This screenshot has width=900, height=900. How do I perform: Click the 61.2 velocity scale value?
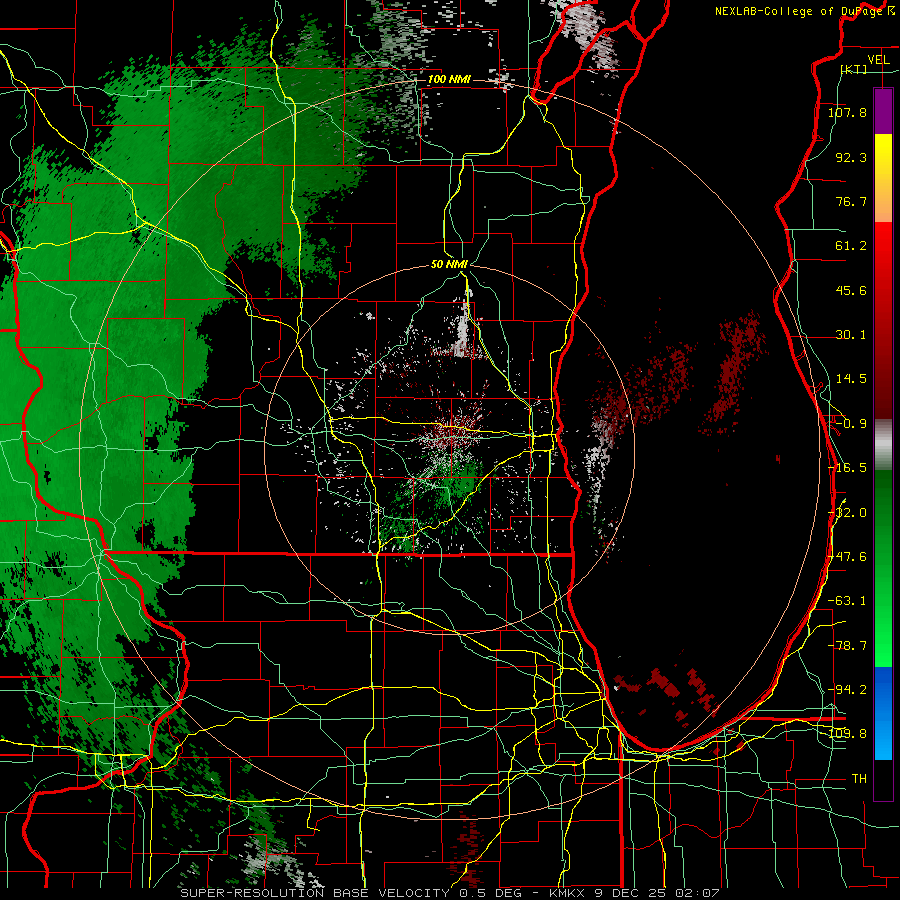pos(851,246)
